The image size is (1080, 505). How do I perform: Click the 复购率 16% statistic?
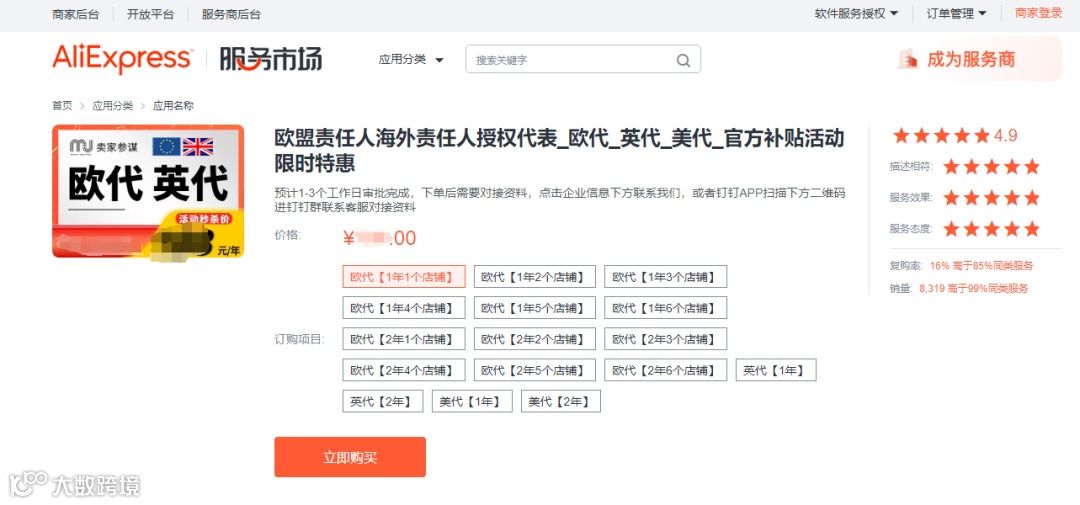(x=961, y=266)
